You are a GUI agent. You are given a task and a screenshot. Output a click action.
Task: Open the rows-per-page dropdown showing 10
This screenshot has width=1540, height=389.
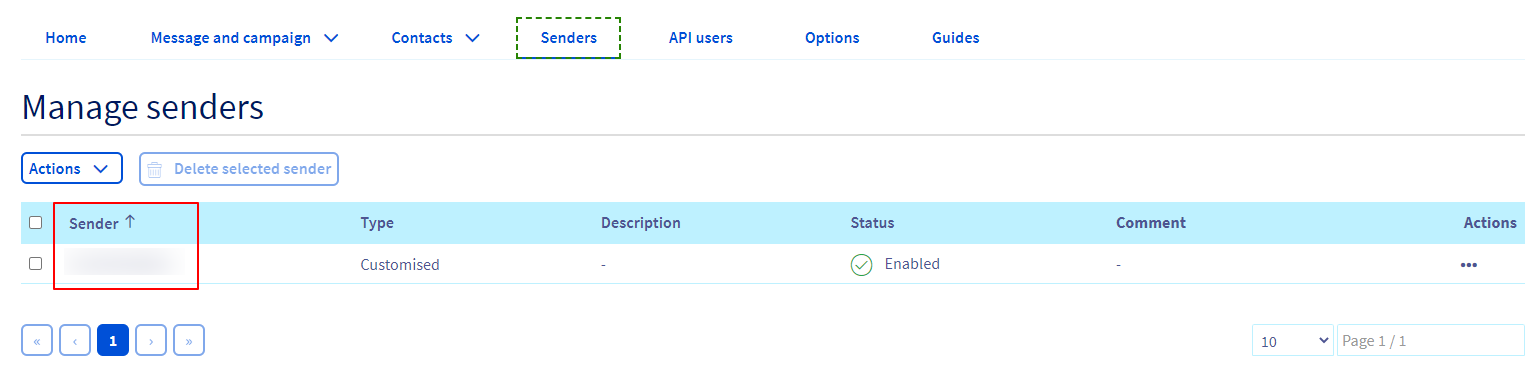[1293, 341]
